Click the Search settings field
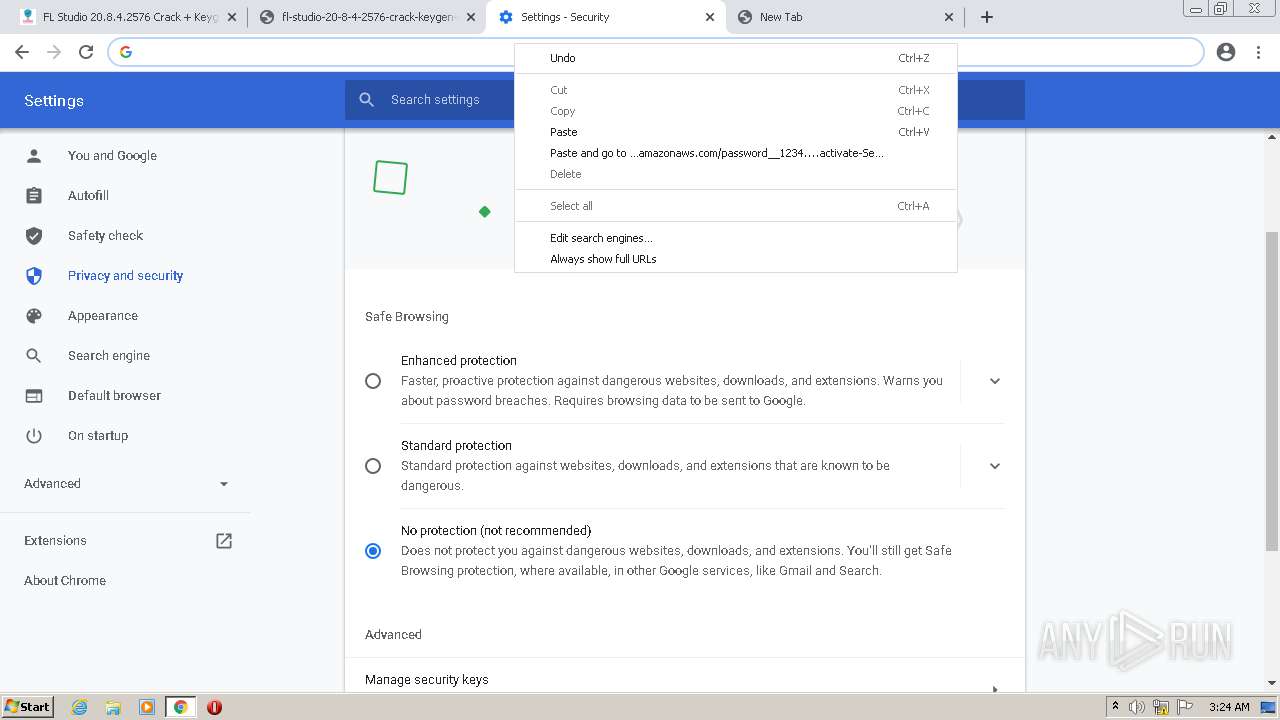 point(685,100)
